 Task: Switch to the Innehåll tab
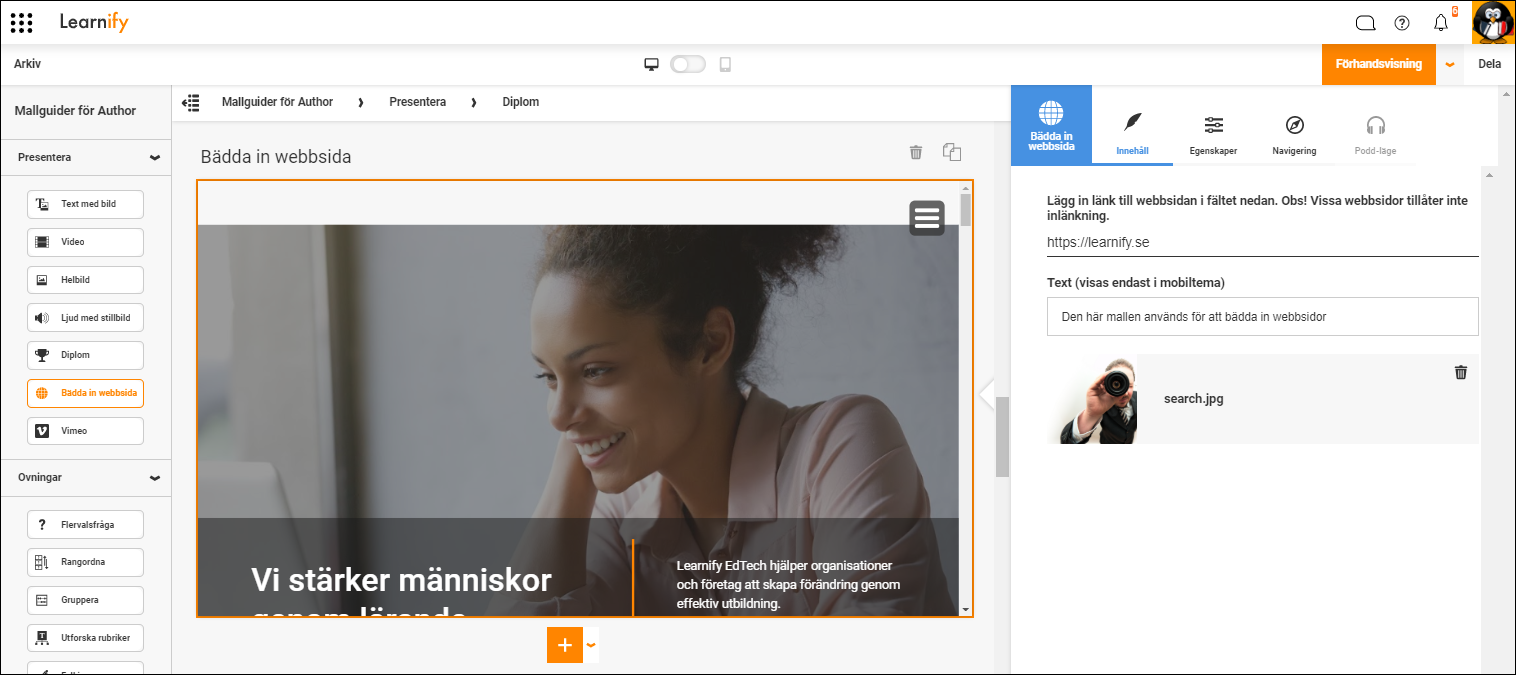(1132, 134)
